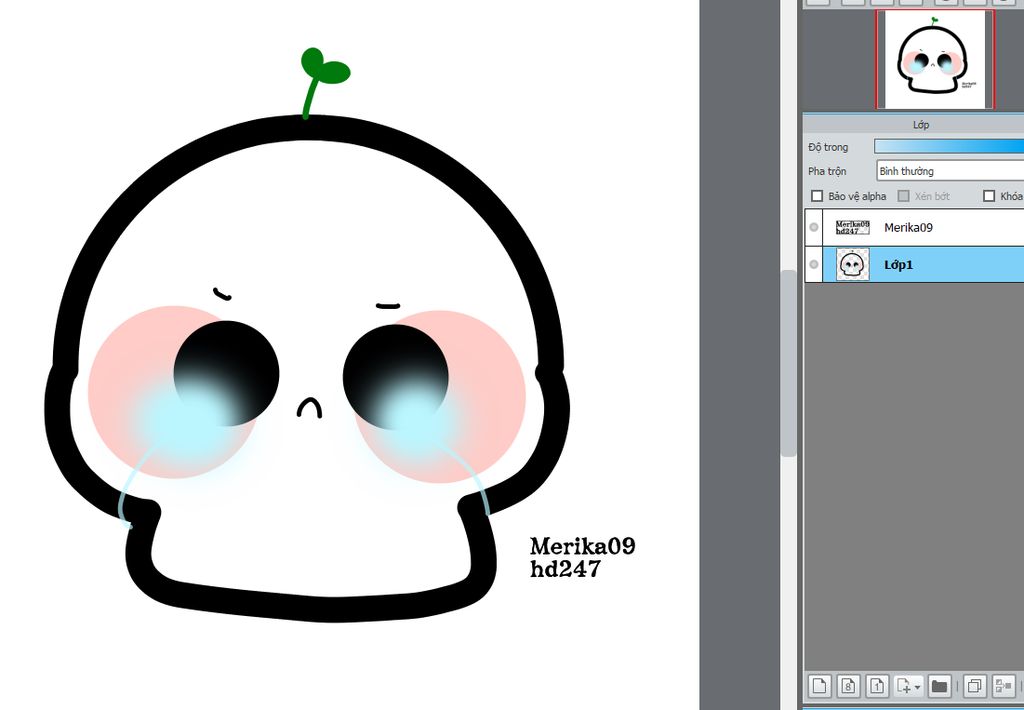This screenshot has width=1024, height=710.
Task: Click the navigator preview thumbnail
Action: click(935, 59)
